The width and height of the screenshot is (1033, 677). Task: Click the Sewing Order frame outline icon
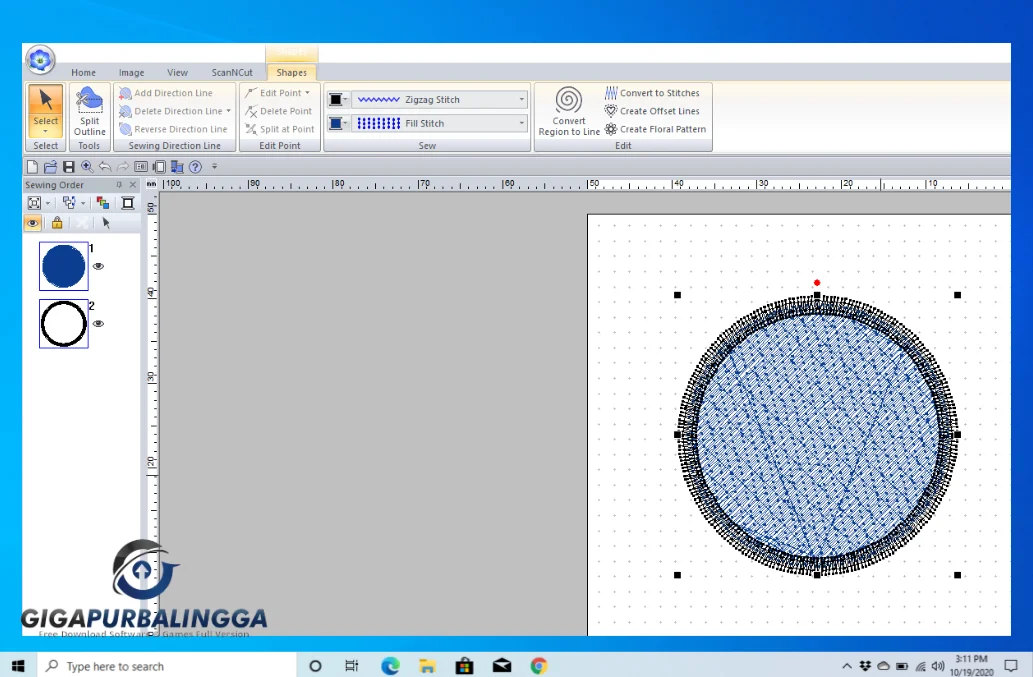click(128, 203)
